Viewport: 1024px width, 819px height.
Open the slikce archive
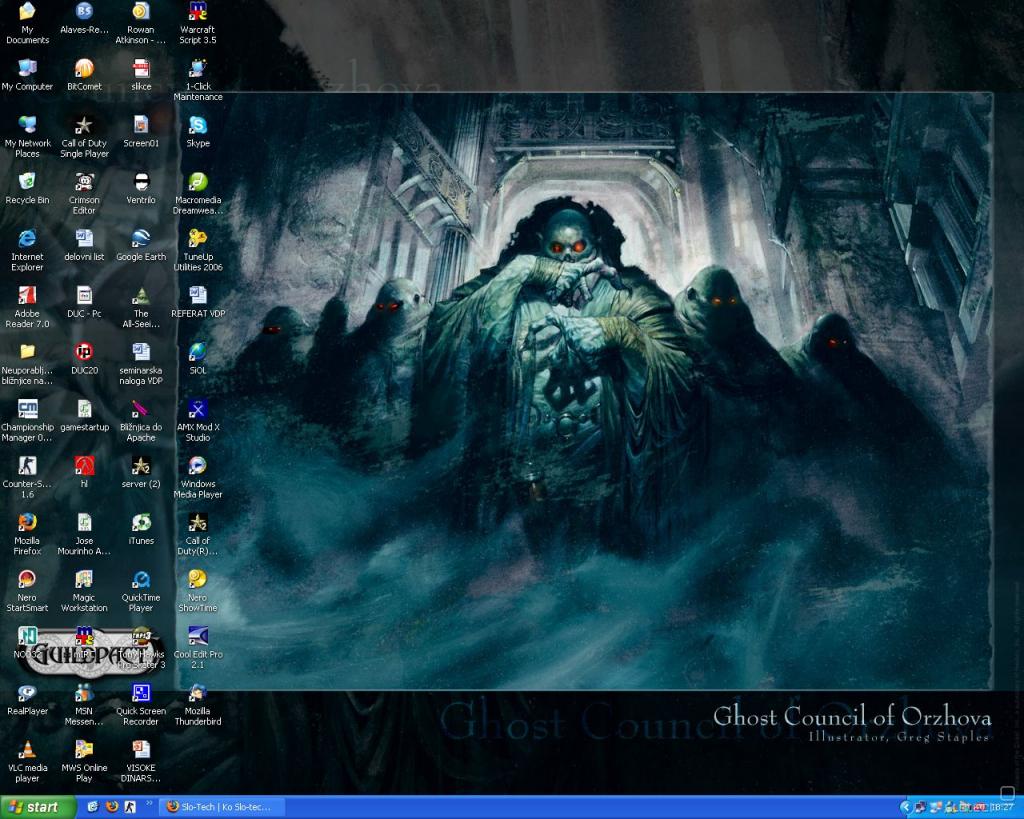click(x=141, y=74)
